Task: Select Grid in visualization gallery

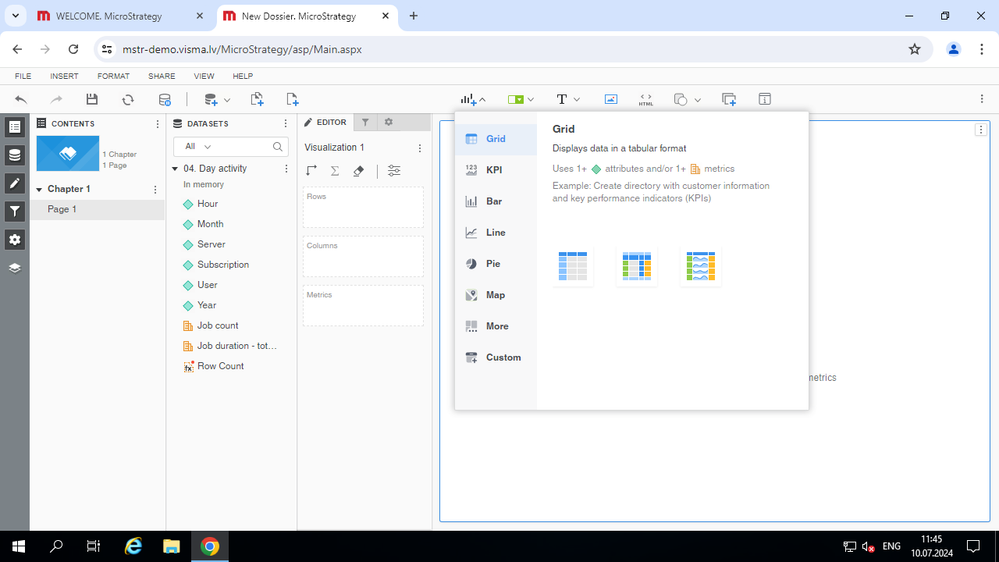Action: pos(496,139)
